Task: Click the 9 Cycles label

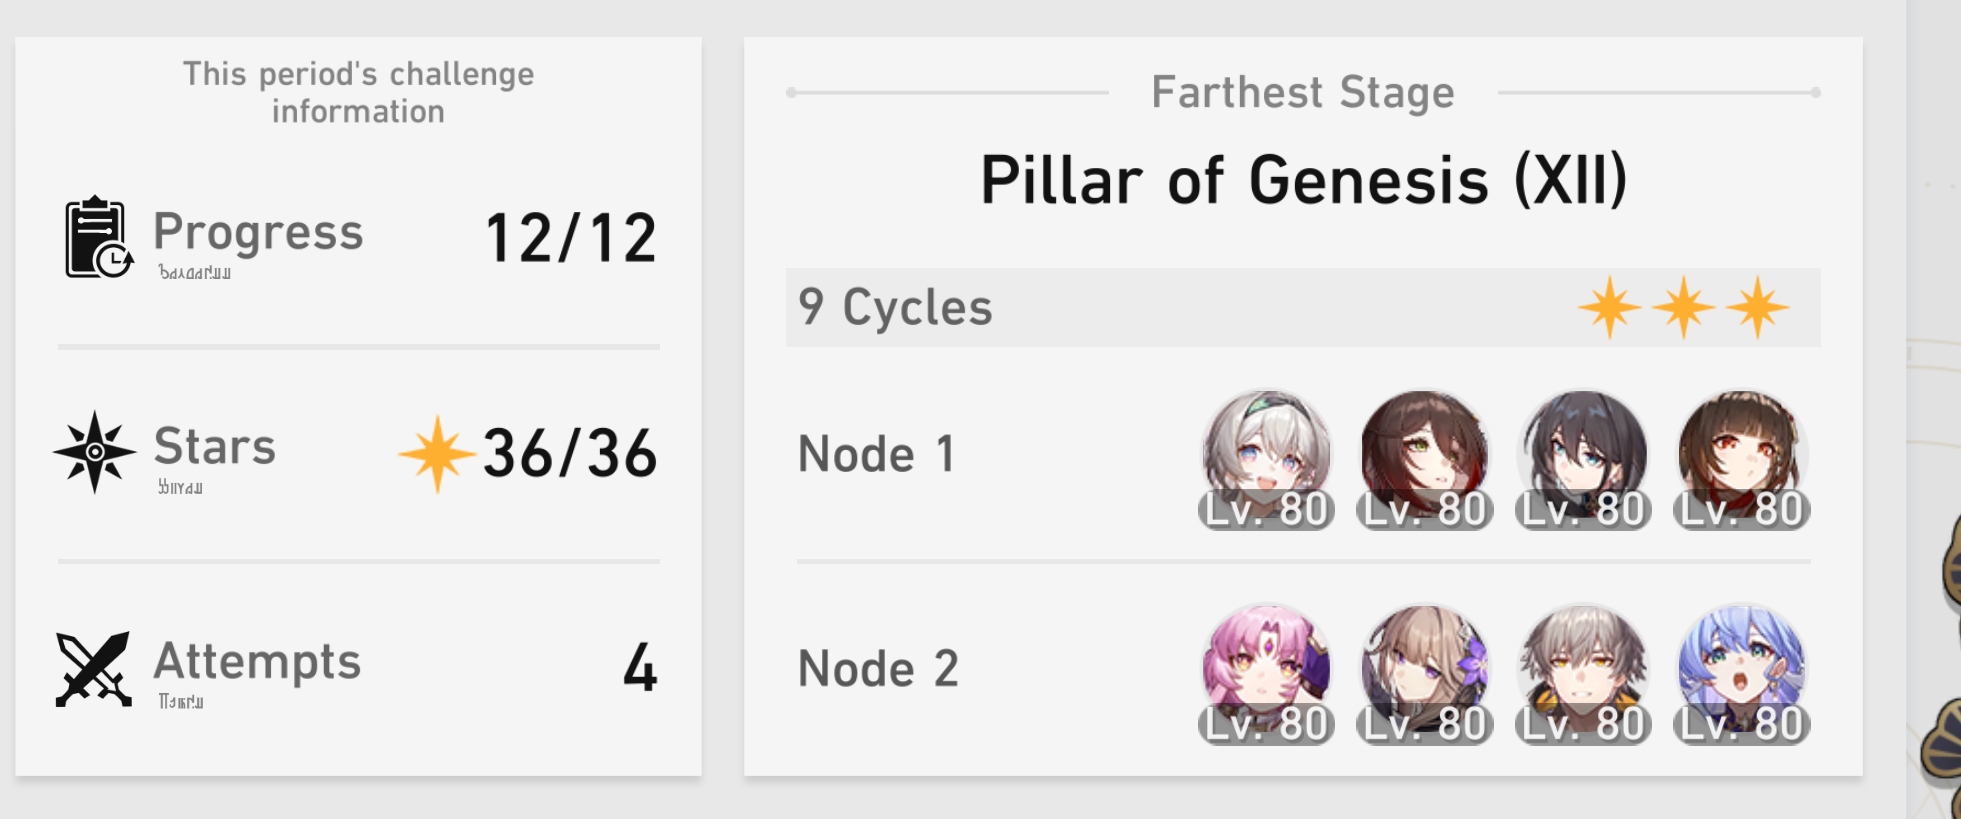Action: pos(895,307)
